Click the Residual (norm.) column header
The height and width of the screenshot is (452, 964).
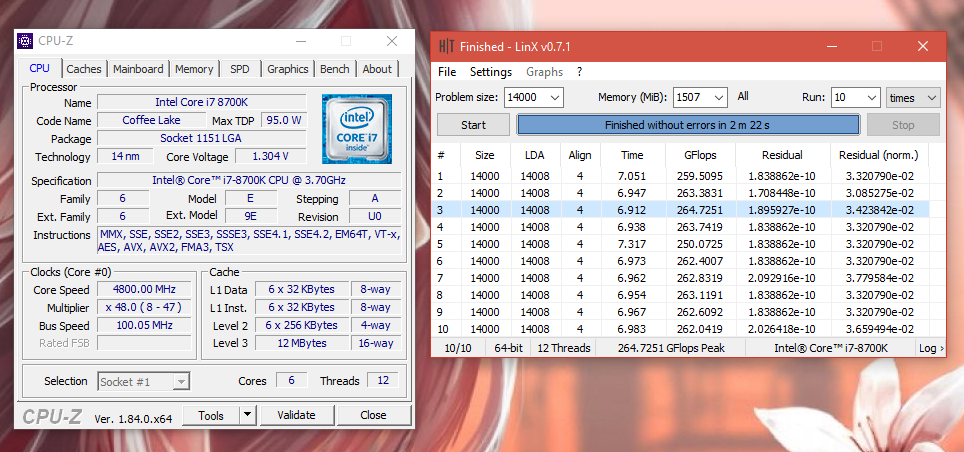879,156
